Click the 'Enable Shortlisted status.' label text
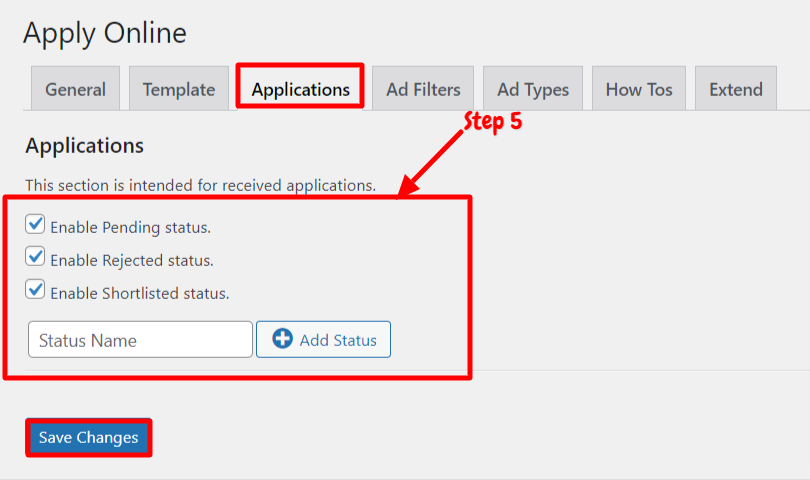The width and height of the screenshot is (810, 480). tap(139, 293)
